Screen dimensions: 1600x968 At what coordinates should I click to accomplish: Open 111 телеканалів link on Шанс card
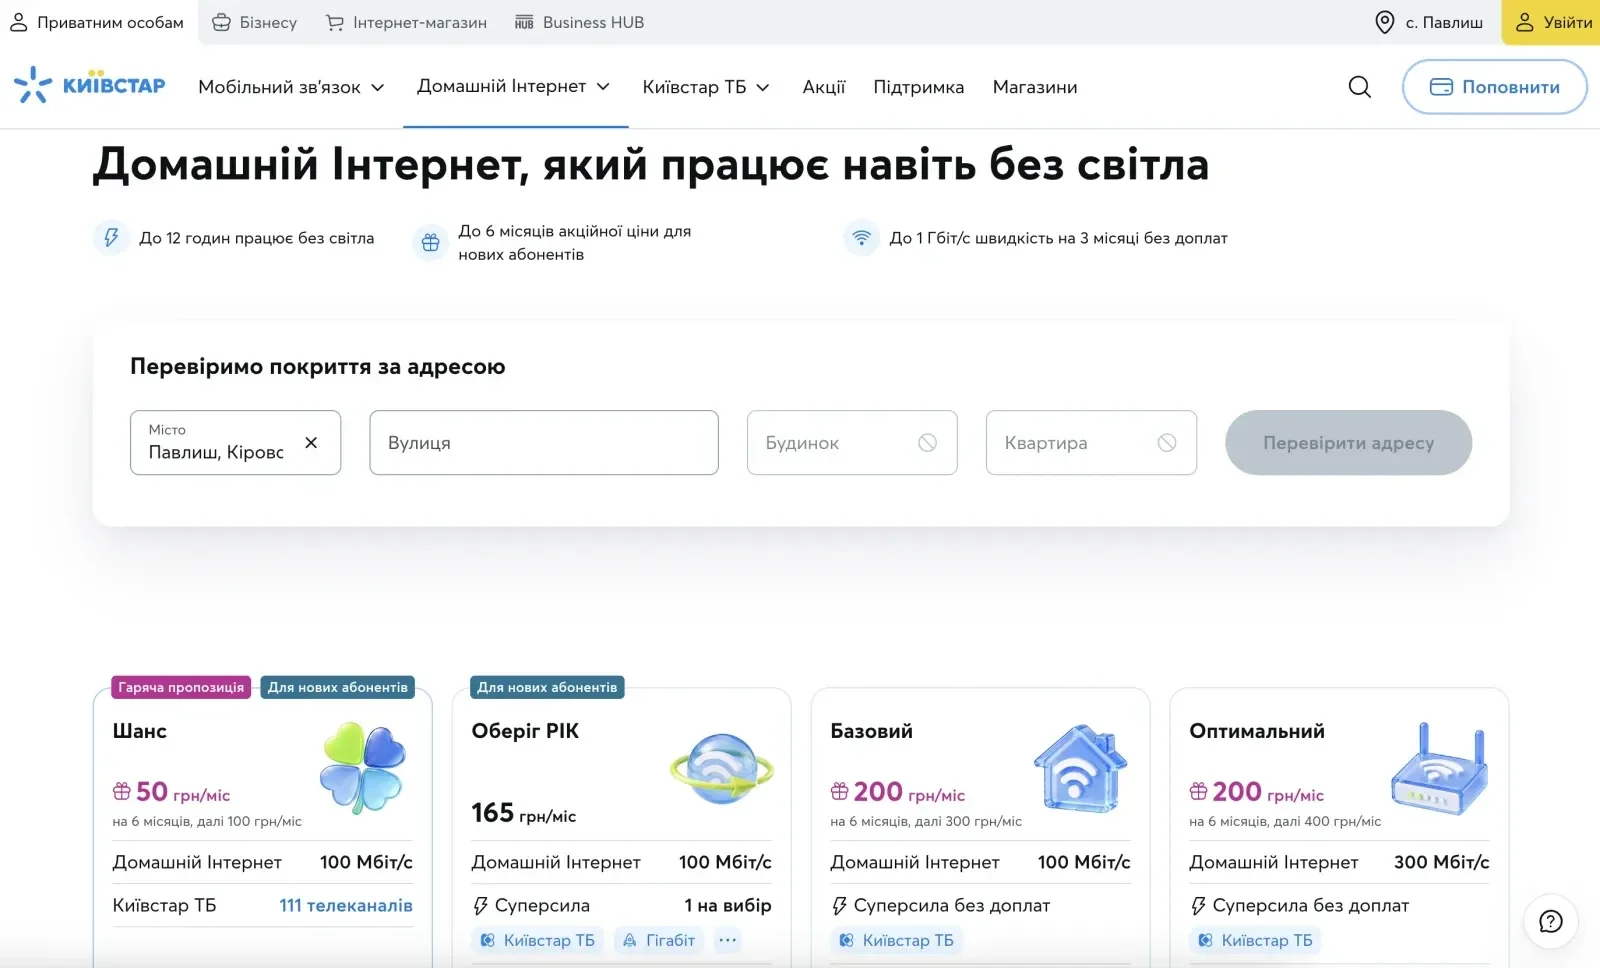[x=346, y=905]
